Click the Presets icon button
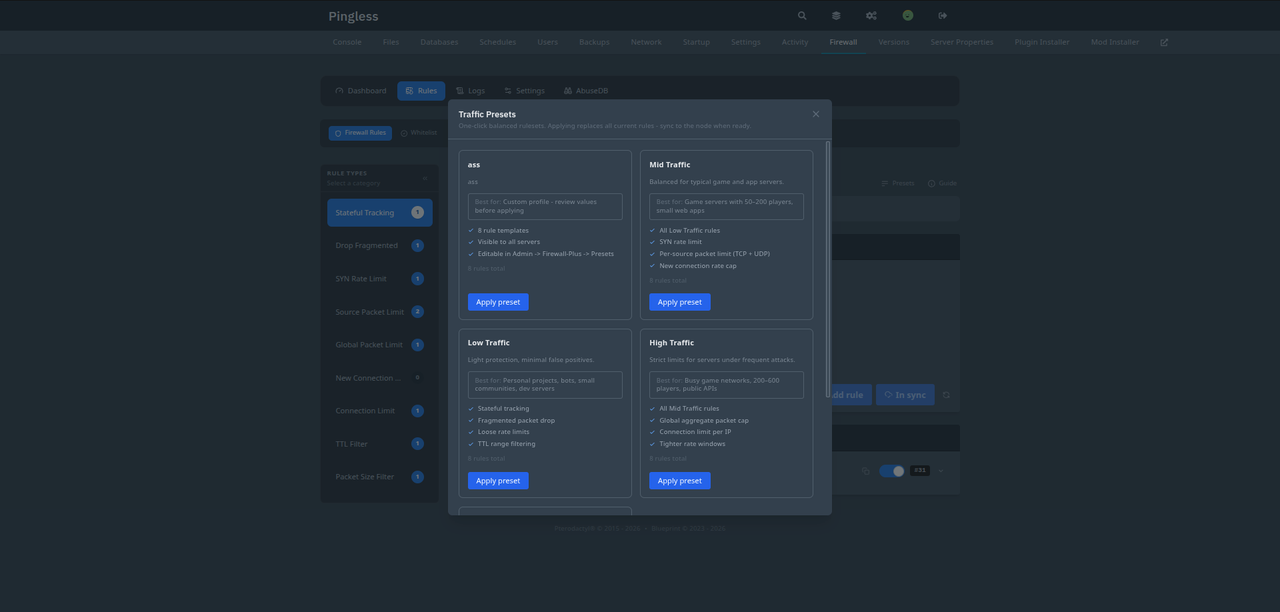Image resolution: width=1280 pixels, height=612 pixels. [x=898, y=183]
